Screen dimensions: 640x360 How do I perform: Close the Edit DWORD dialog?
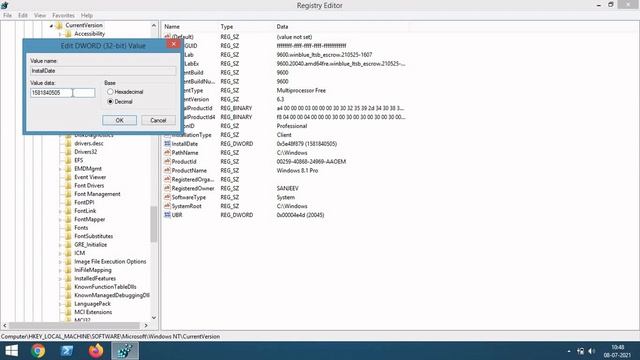click(173, 44)
